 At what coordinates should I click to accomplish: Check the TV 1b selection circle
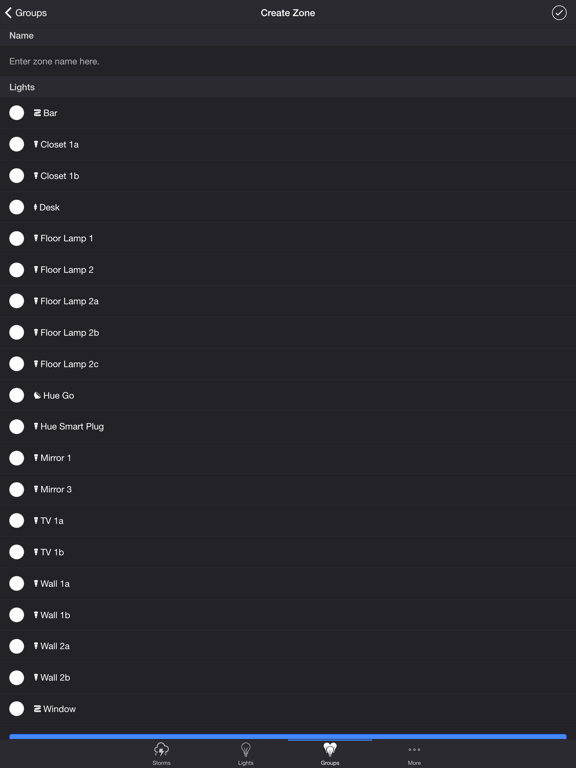click(17, 552)
